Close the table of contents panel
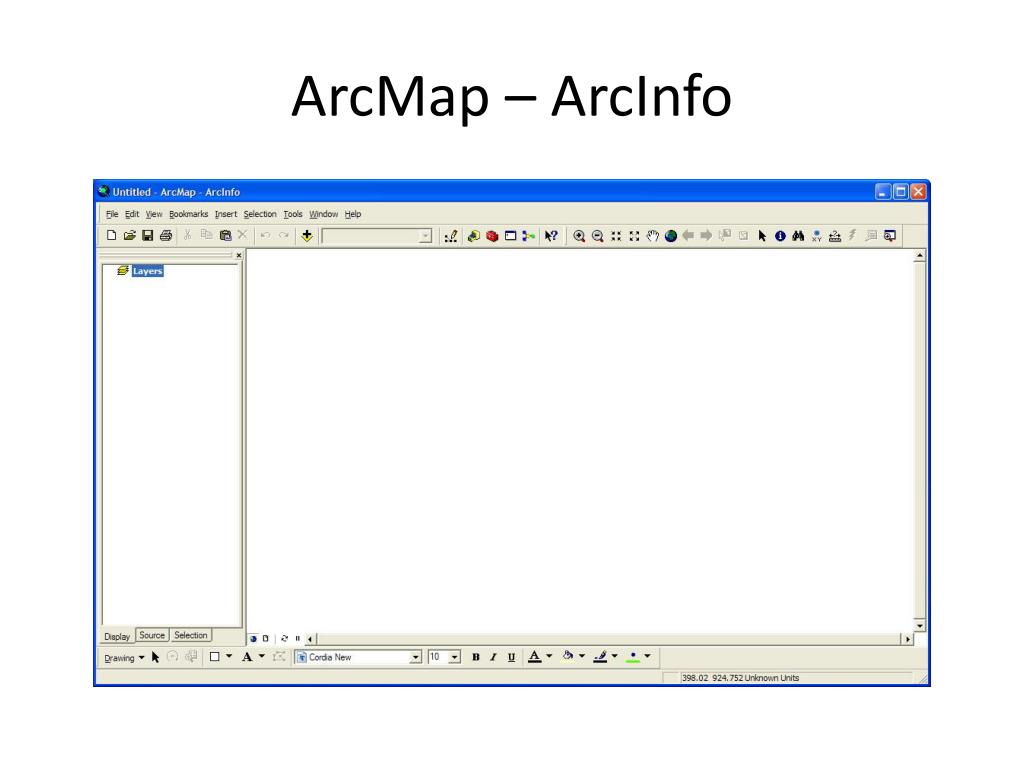 coord(239,255)
